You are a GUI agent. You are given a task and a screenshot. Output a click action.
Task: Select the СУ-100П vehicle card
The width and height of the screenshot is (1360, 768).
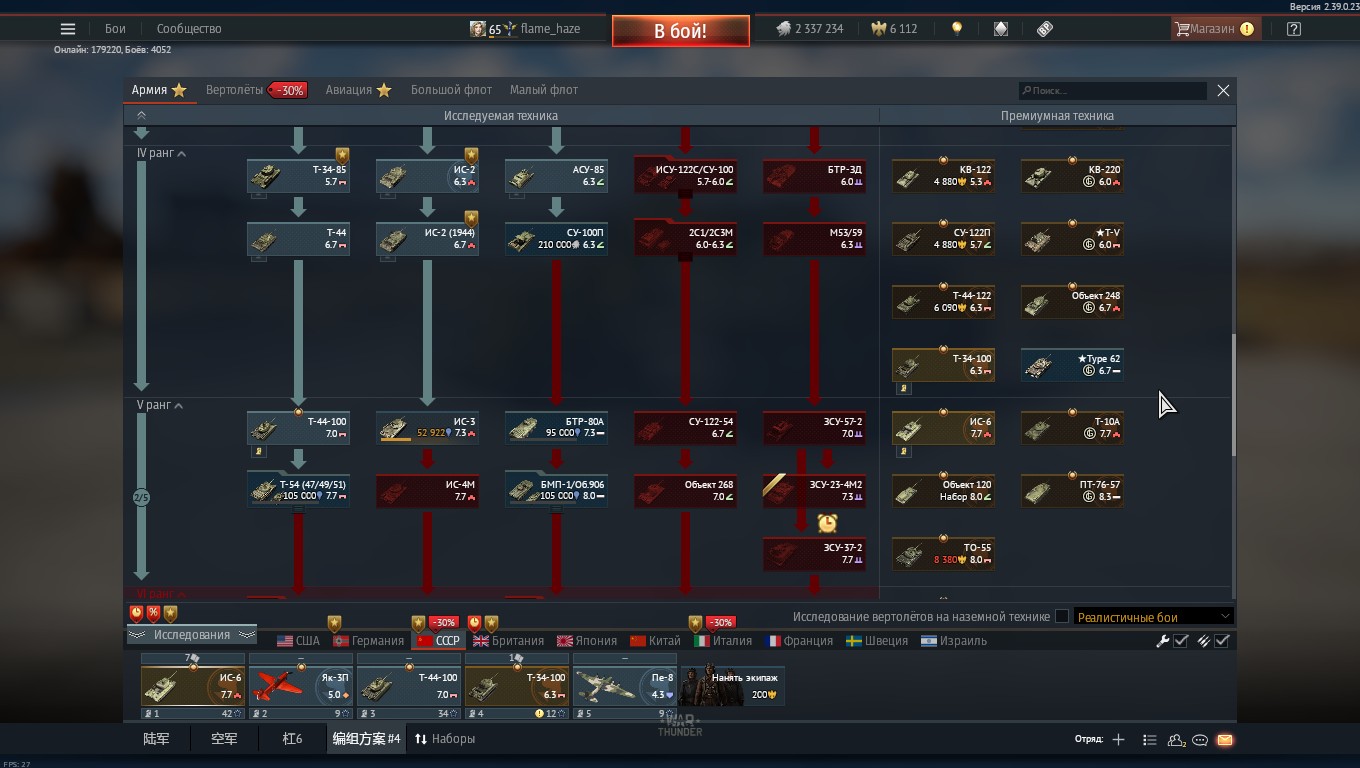click(556, 239)
